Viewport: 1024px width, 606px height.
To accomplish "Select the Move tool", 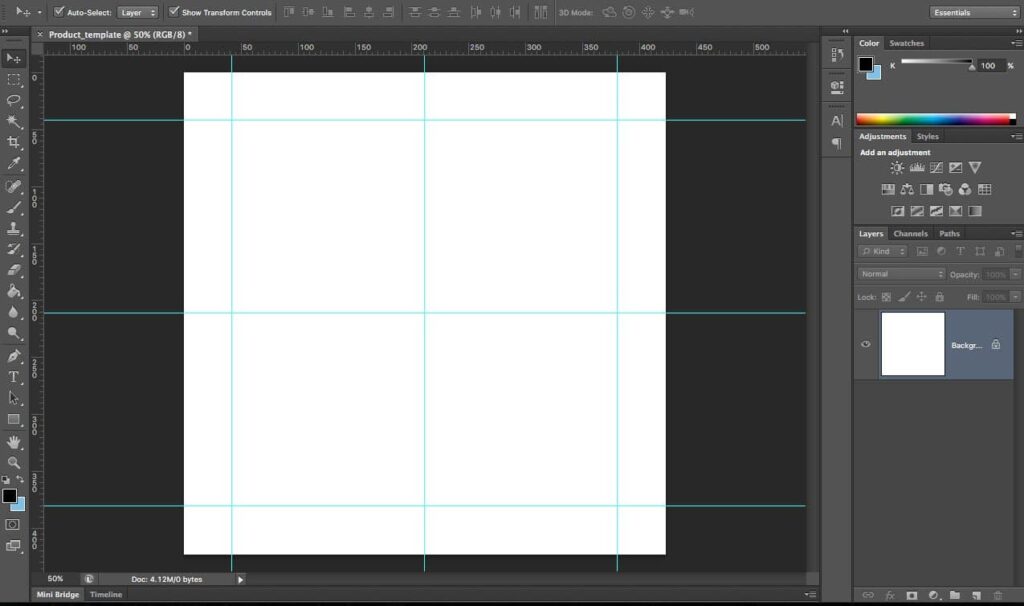I will pyautogui.click(x=13, y=58).
